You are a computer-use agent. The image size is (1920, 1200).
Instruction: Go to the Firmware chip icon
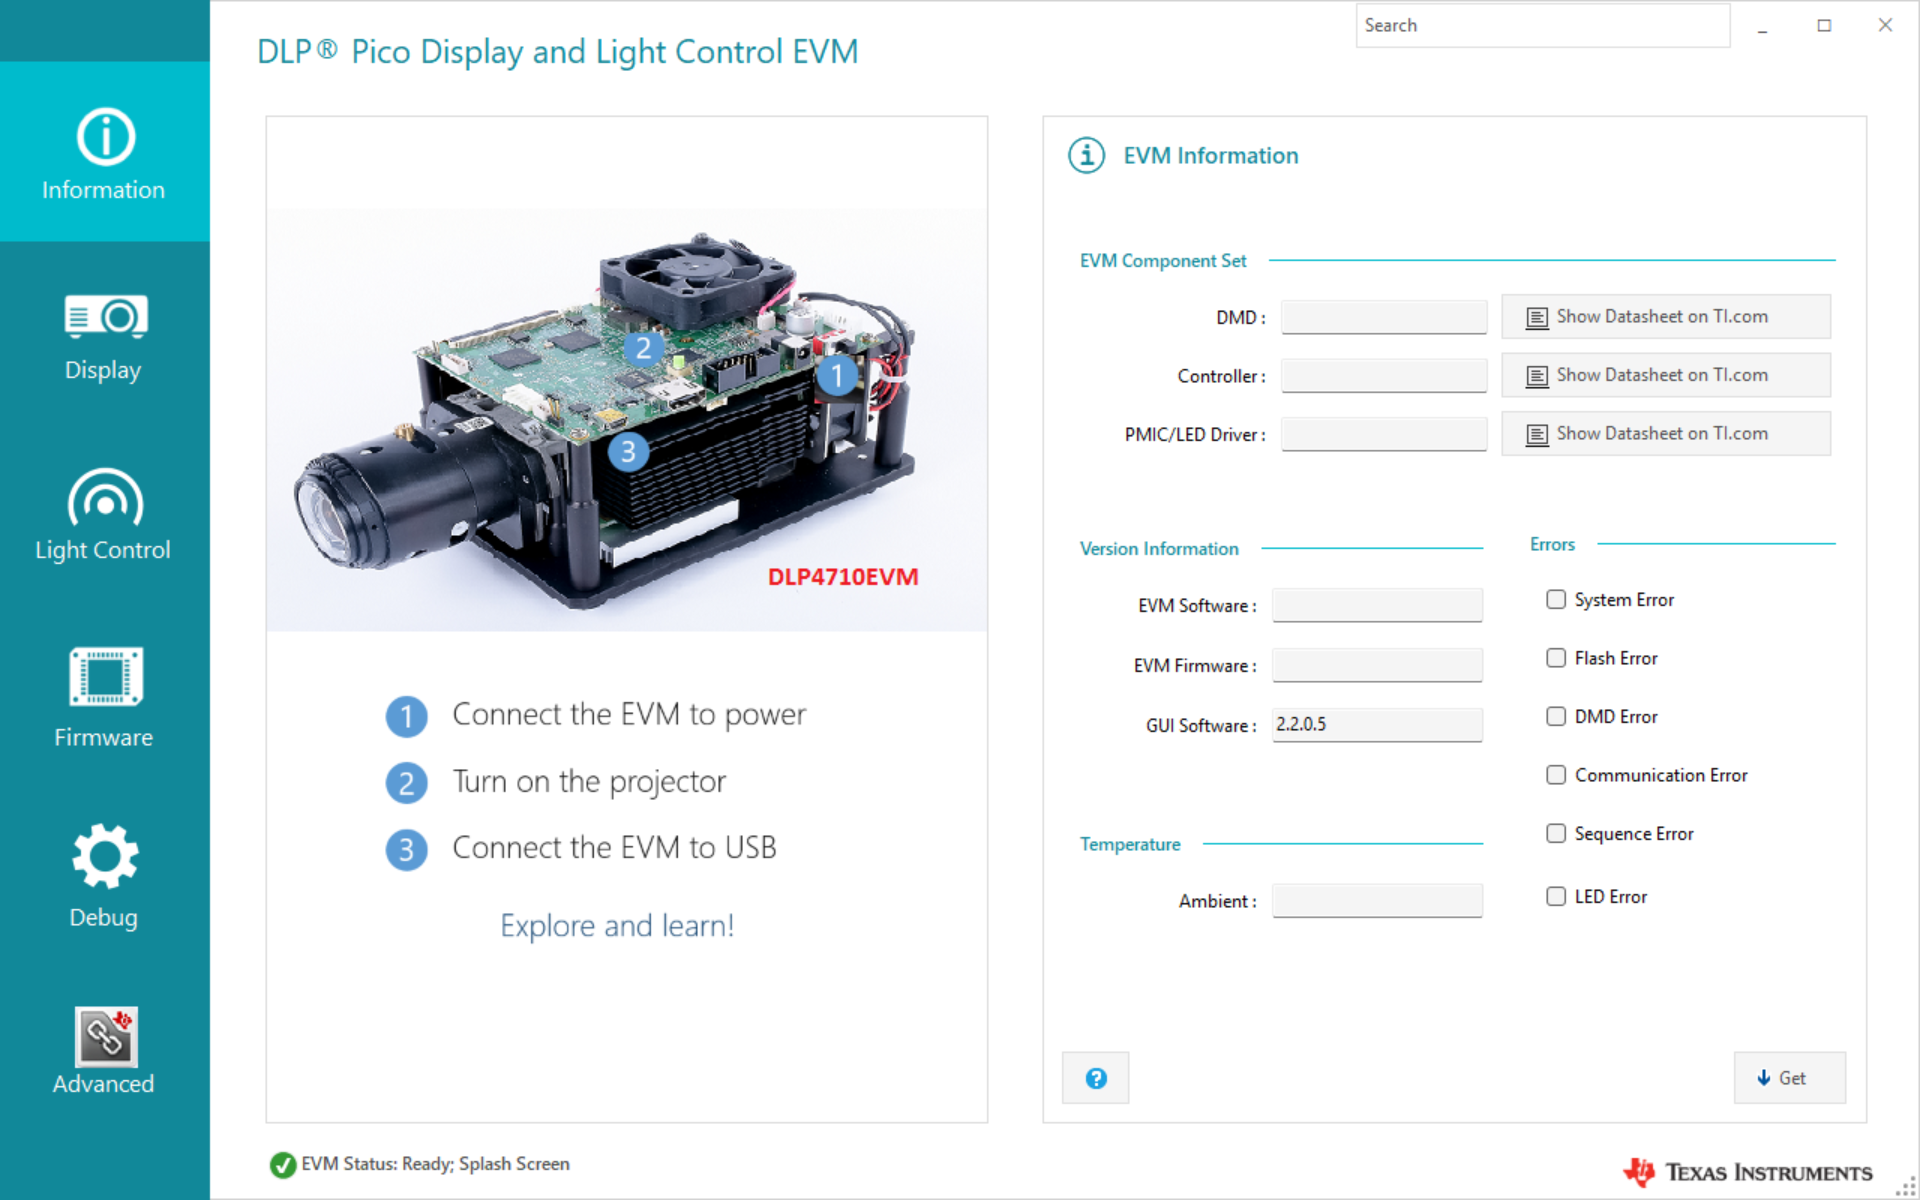pyautogui.click(x=105, y=676)
